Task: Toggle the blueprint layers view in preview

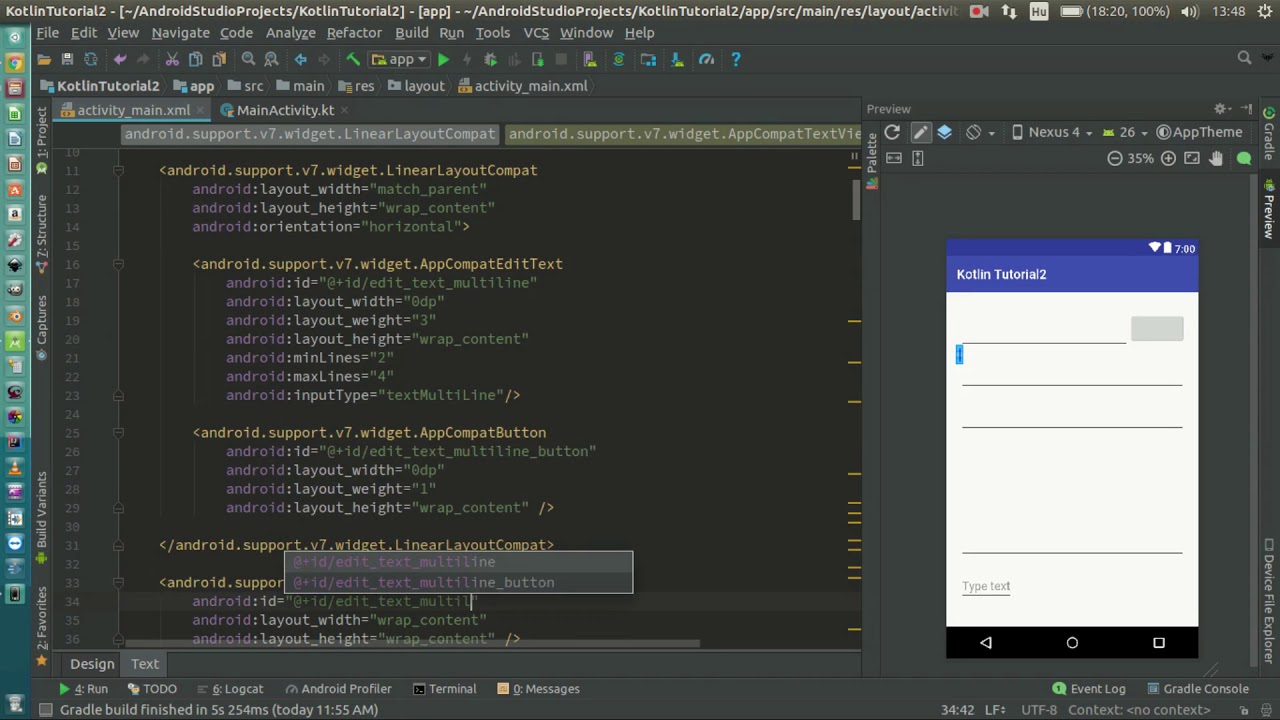Action: (x=945, y=132)
